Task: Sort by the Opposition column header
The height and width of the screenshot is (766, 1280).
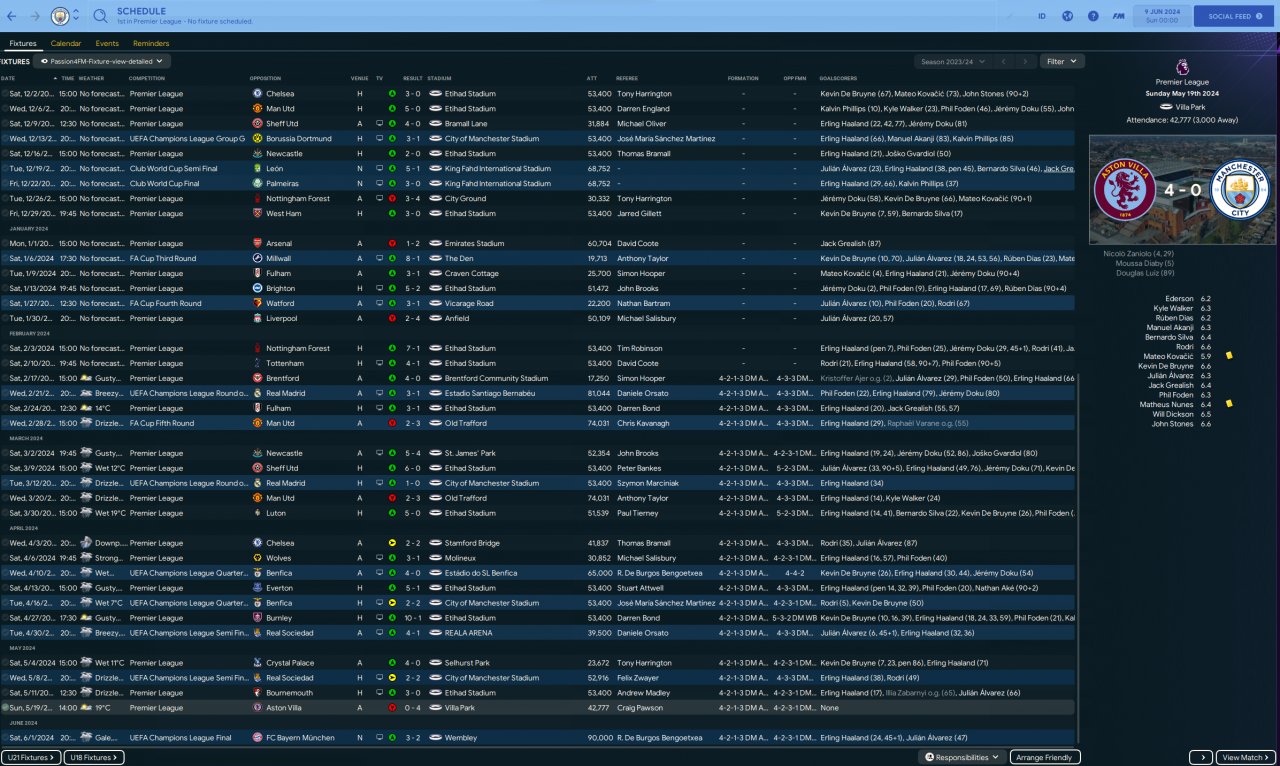Action: (x=266, y=78)
